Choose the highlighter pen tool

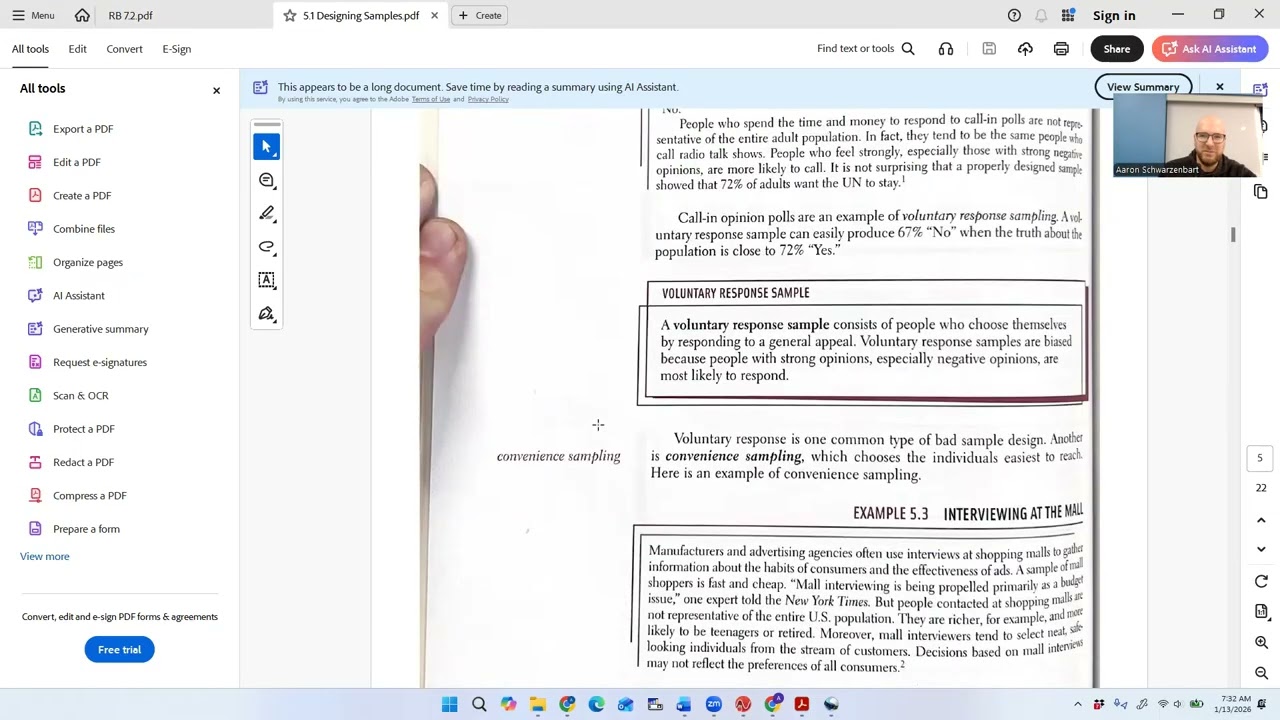pyautogui.click(x=266, y=214)
